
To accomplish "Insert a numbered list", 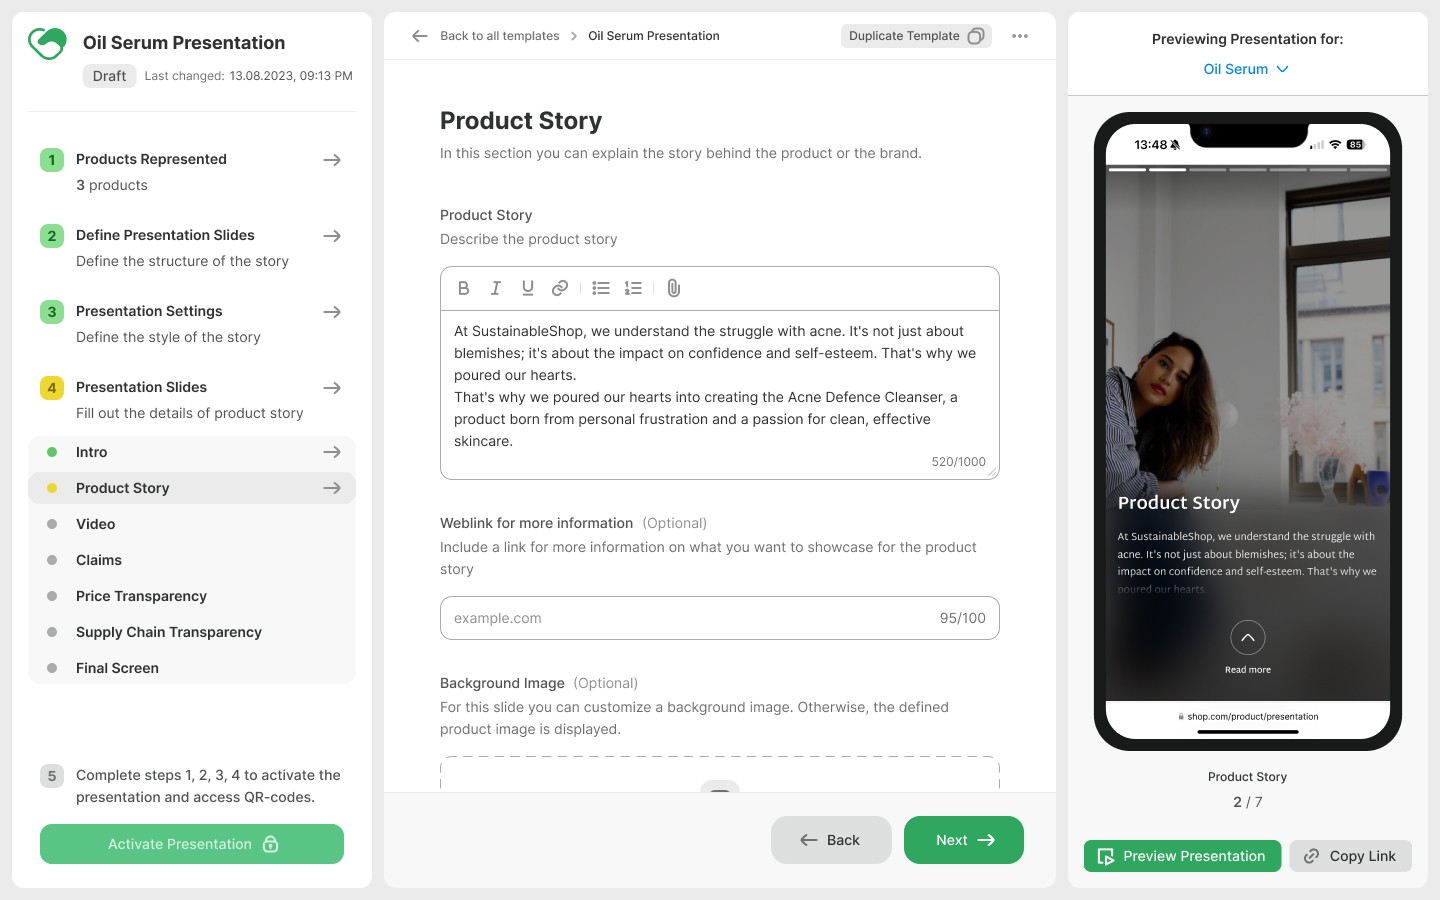I will click(633, 288).
